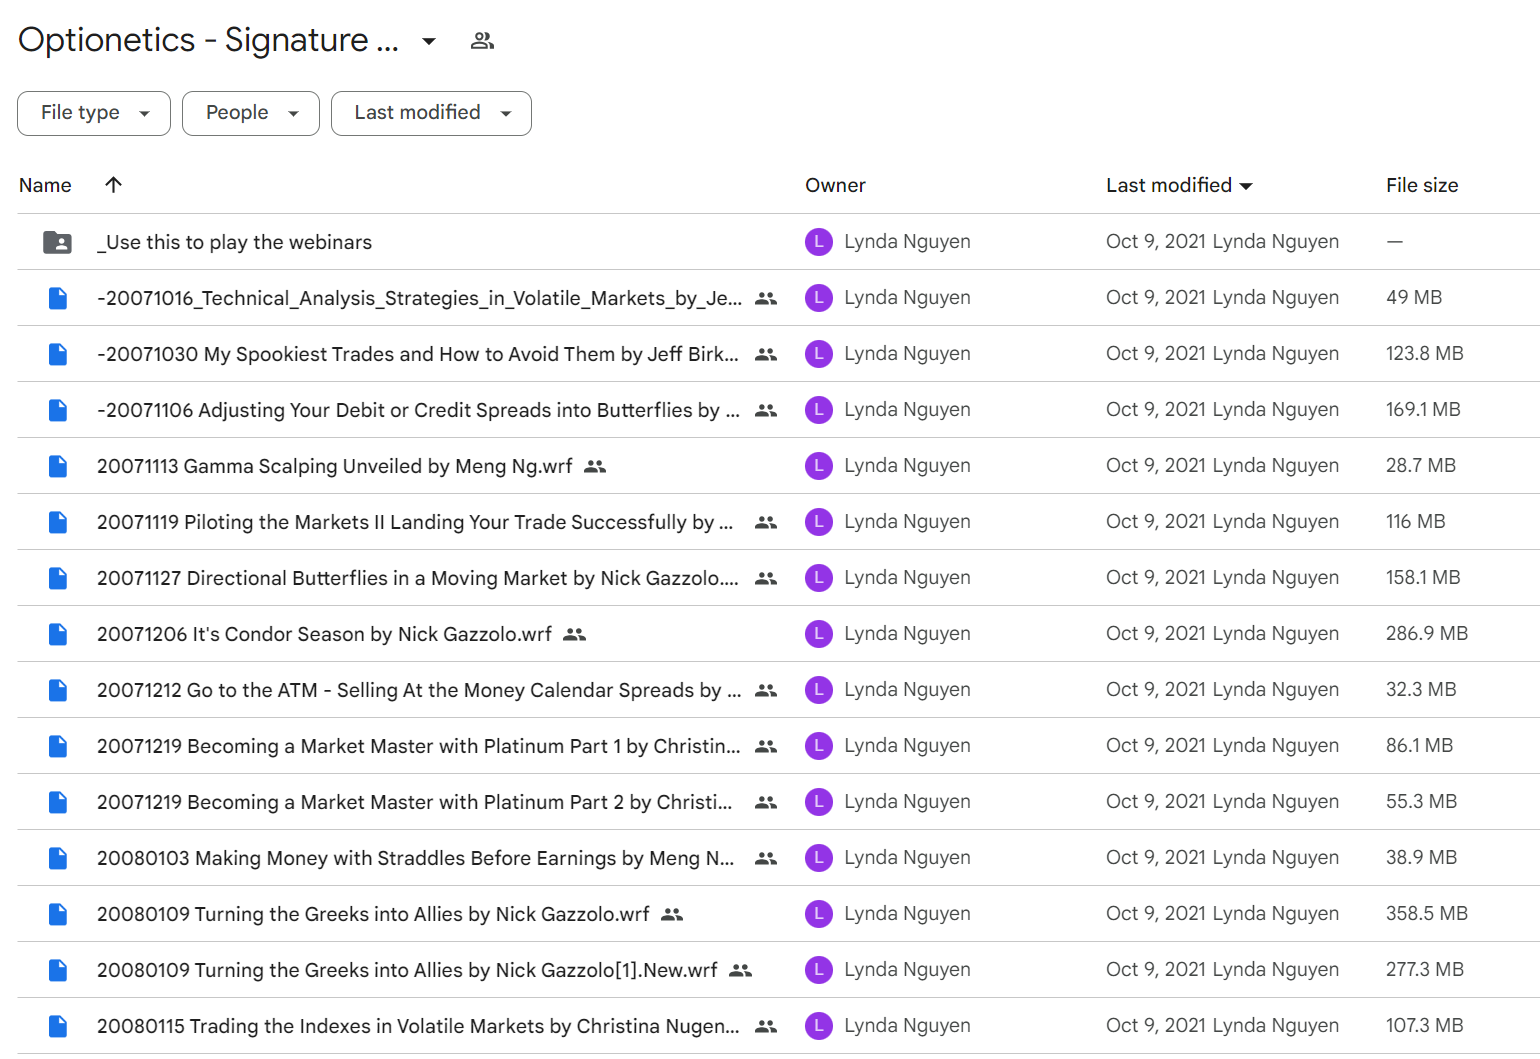Click shared icon on Trading the Indexes row

click(x=766, y=1026)
